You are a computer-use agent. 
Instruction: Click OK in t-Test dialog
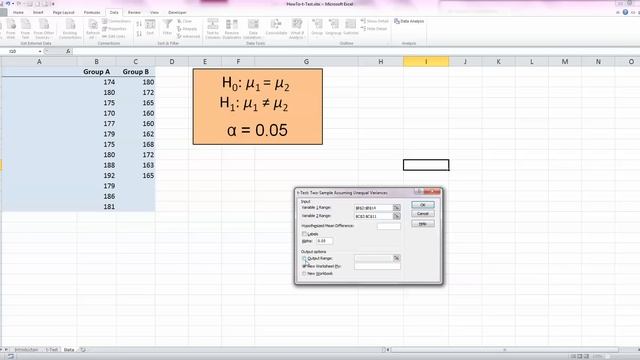[423, 205]
